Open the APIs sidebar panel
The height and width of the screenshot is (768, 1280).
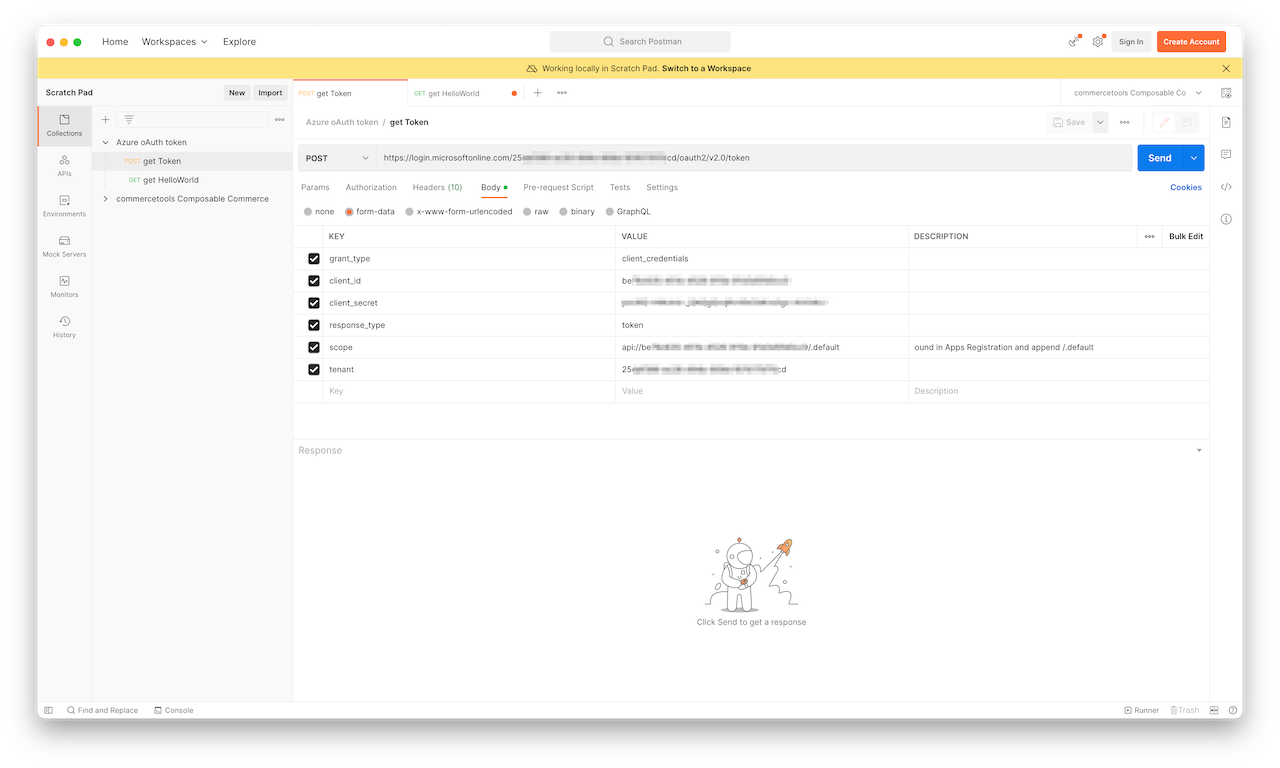[64, 165]
